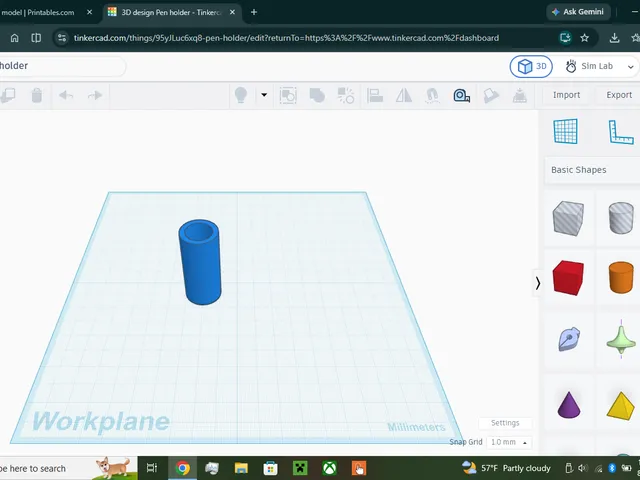Click the Import button
640x480 pixels.
tap(566, 95)
